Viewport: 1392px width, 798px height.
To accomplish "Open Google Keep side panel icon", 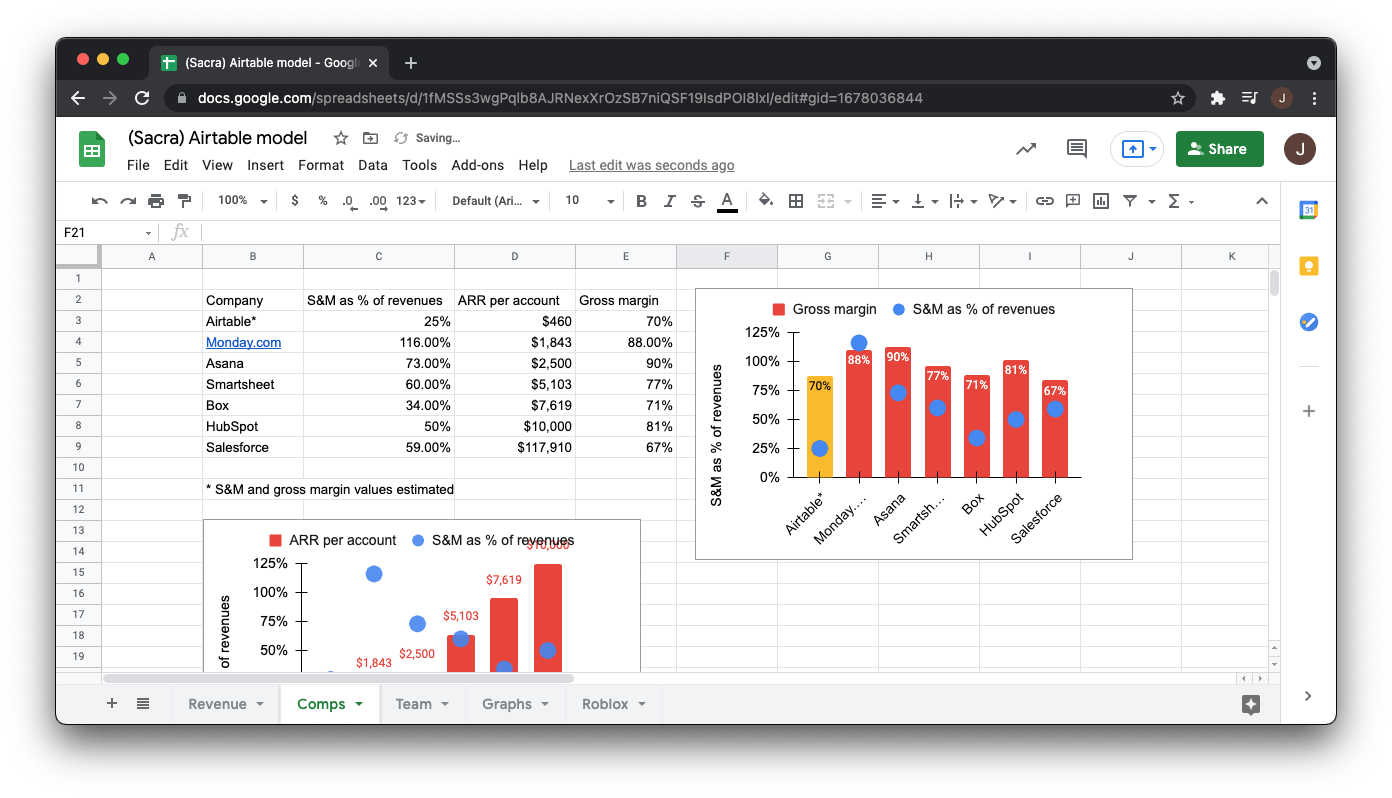I will point(1308,266).
